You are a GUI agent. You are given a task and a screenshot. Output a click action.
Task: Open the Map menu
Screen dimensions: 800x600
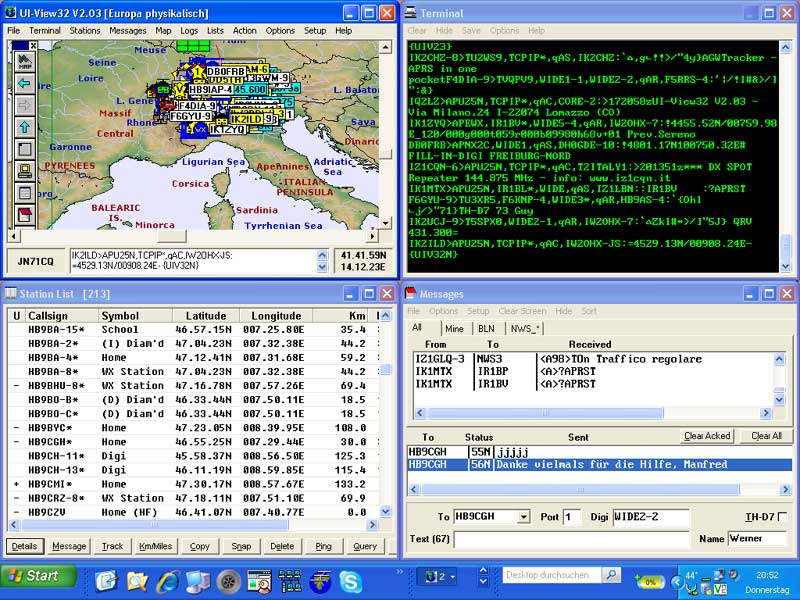(163, 31)
